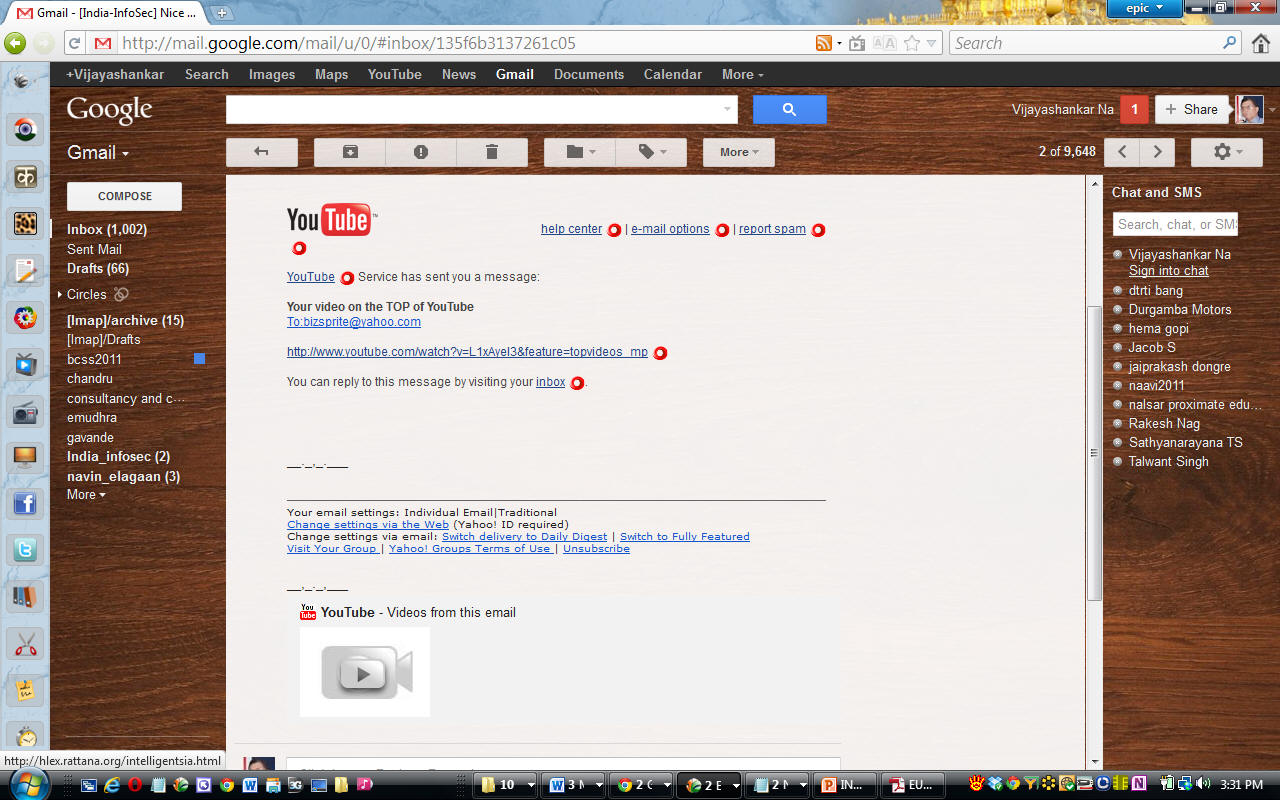Image resolution: width=1280 pixels, height=800 pixels.
Task: Open the radio sidebar icon
Action: pyautogui.click(x=25, y=411)
